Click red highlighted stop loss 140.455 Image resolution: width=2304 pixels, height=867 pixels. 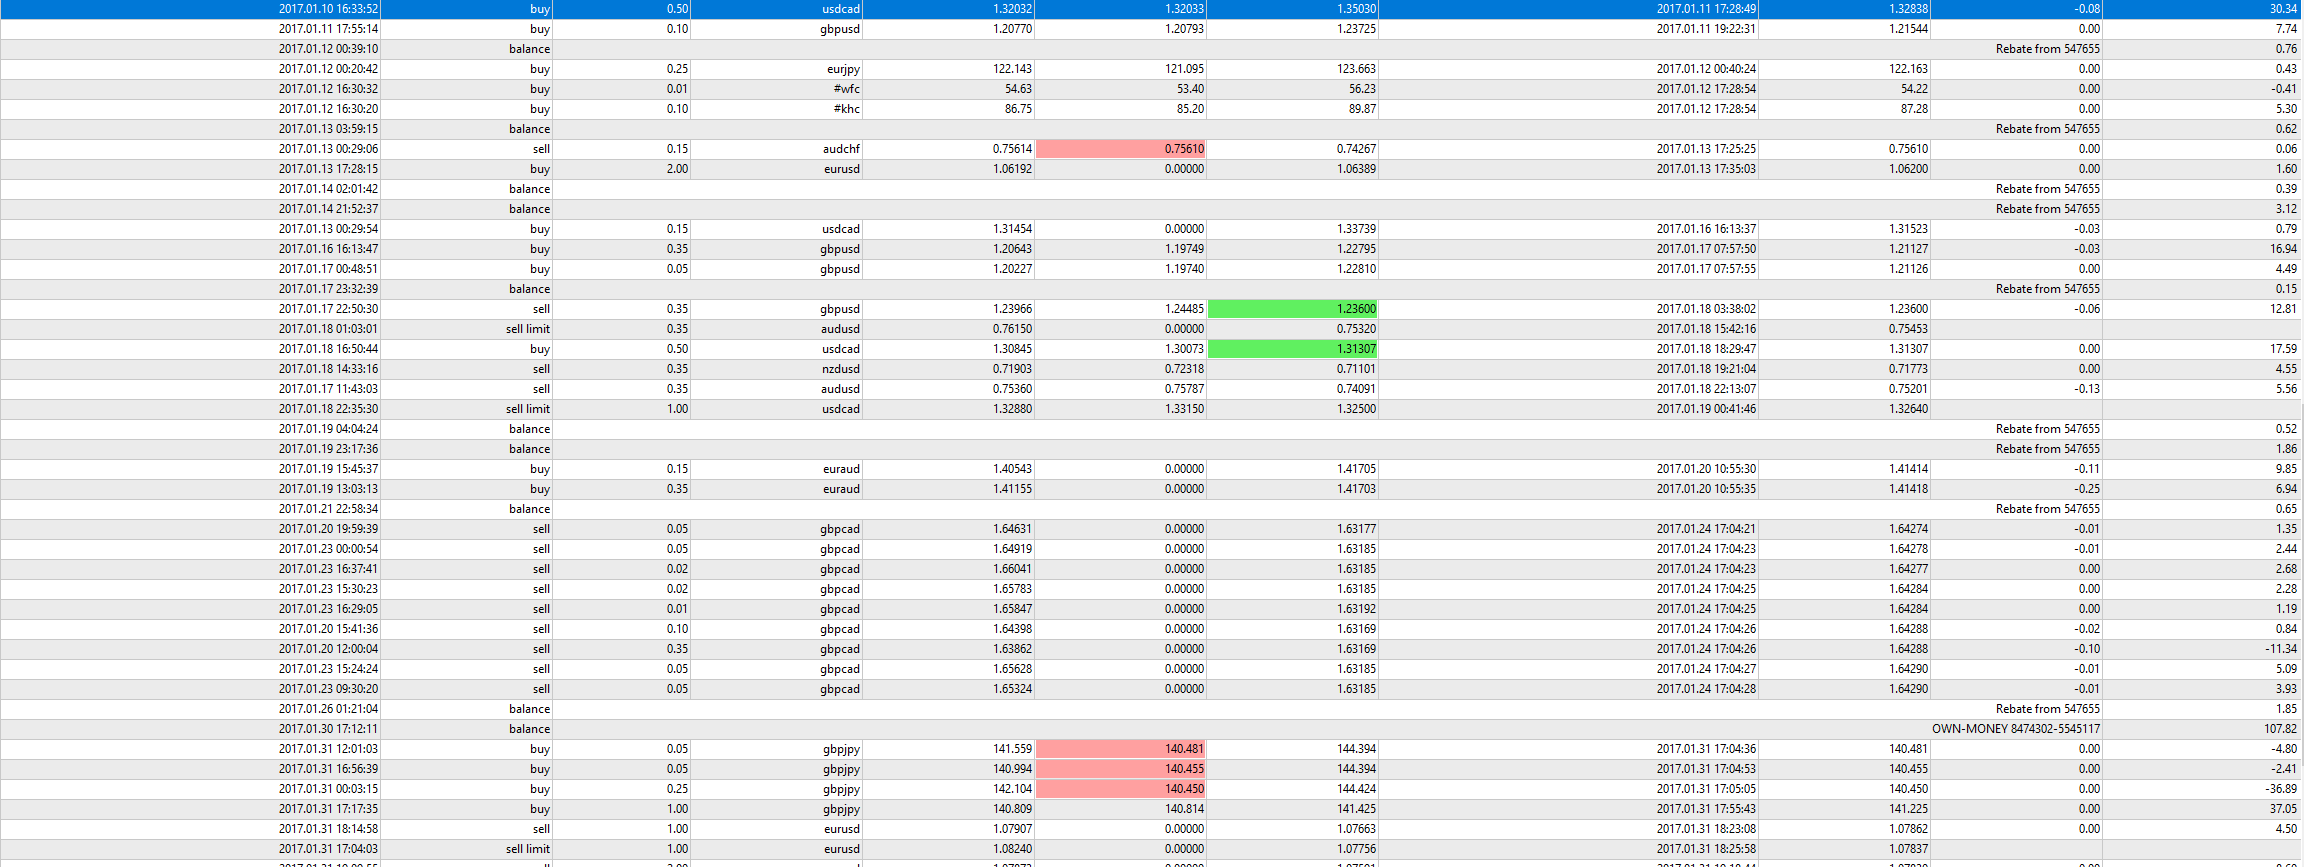pyautogui.click(x=1121, y=769)
